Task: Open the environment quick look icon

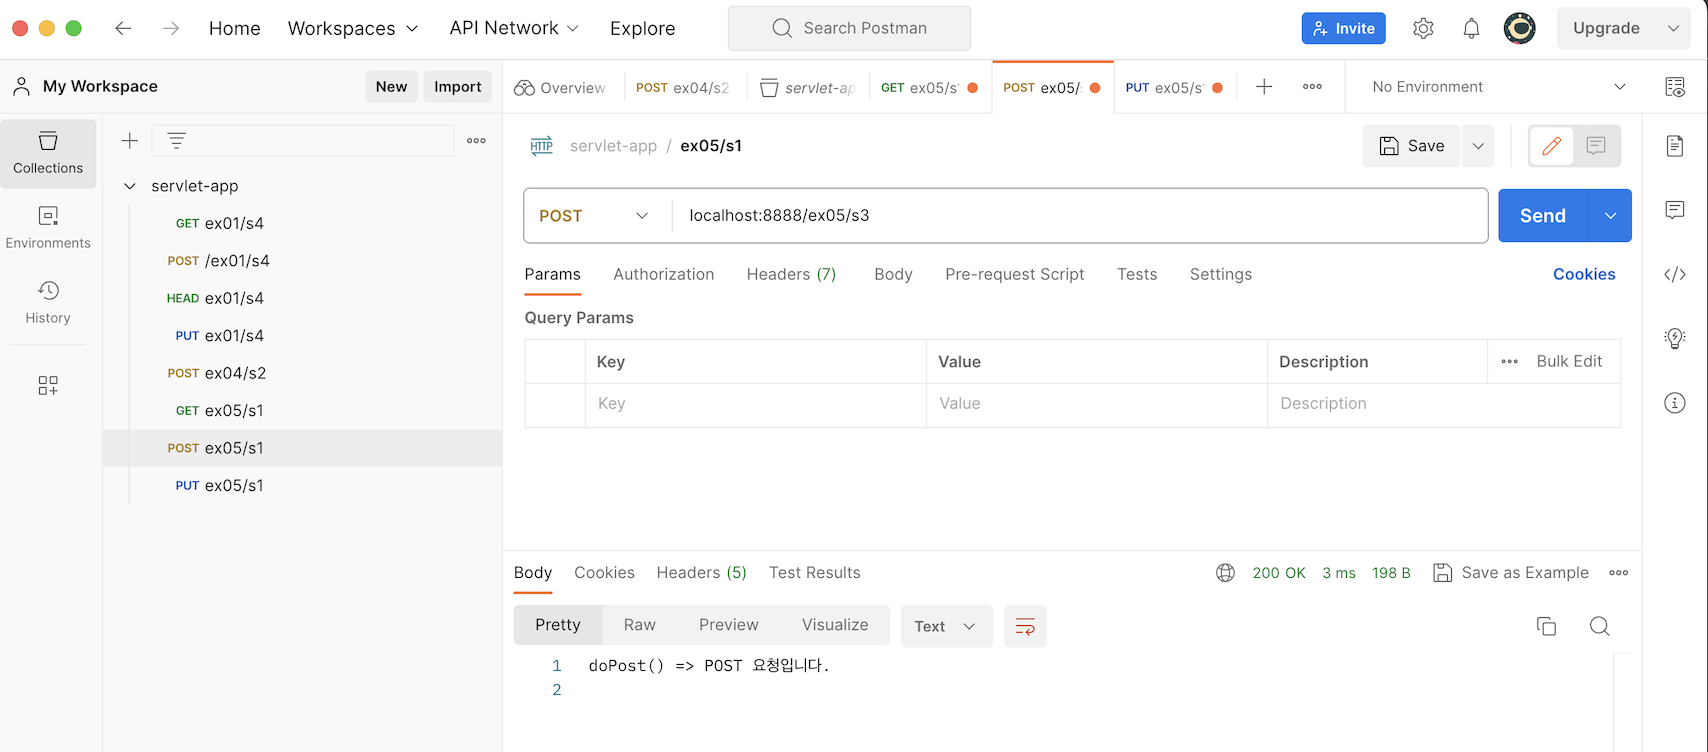Action: (1675, 87)
